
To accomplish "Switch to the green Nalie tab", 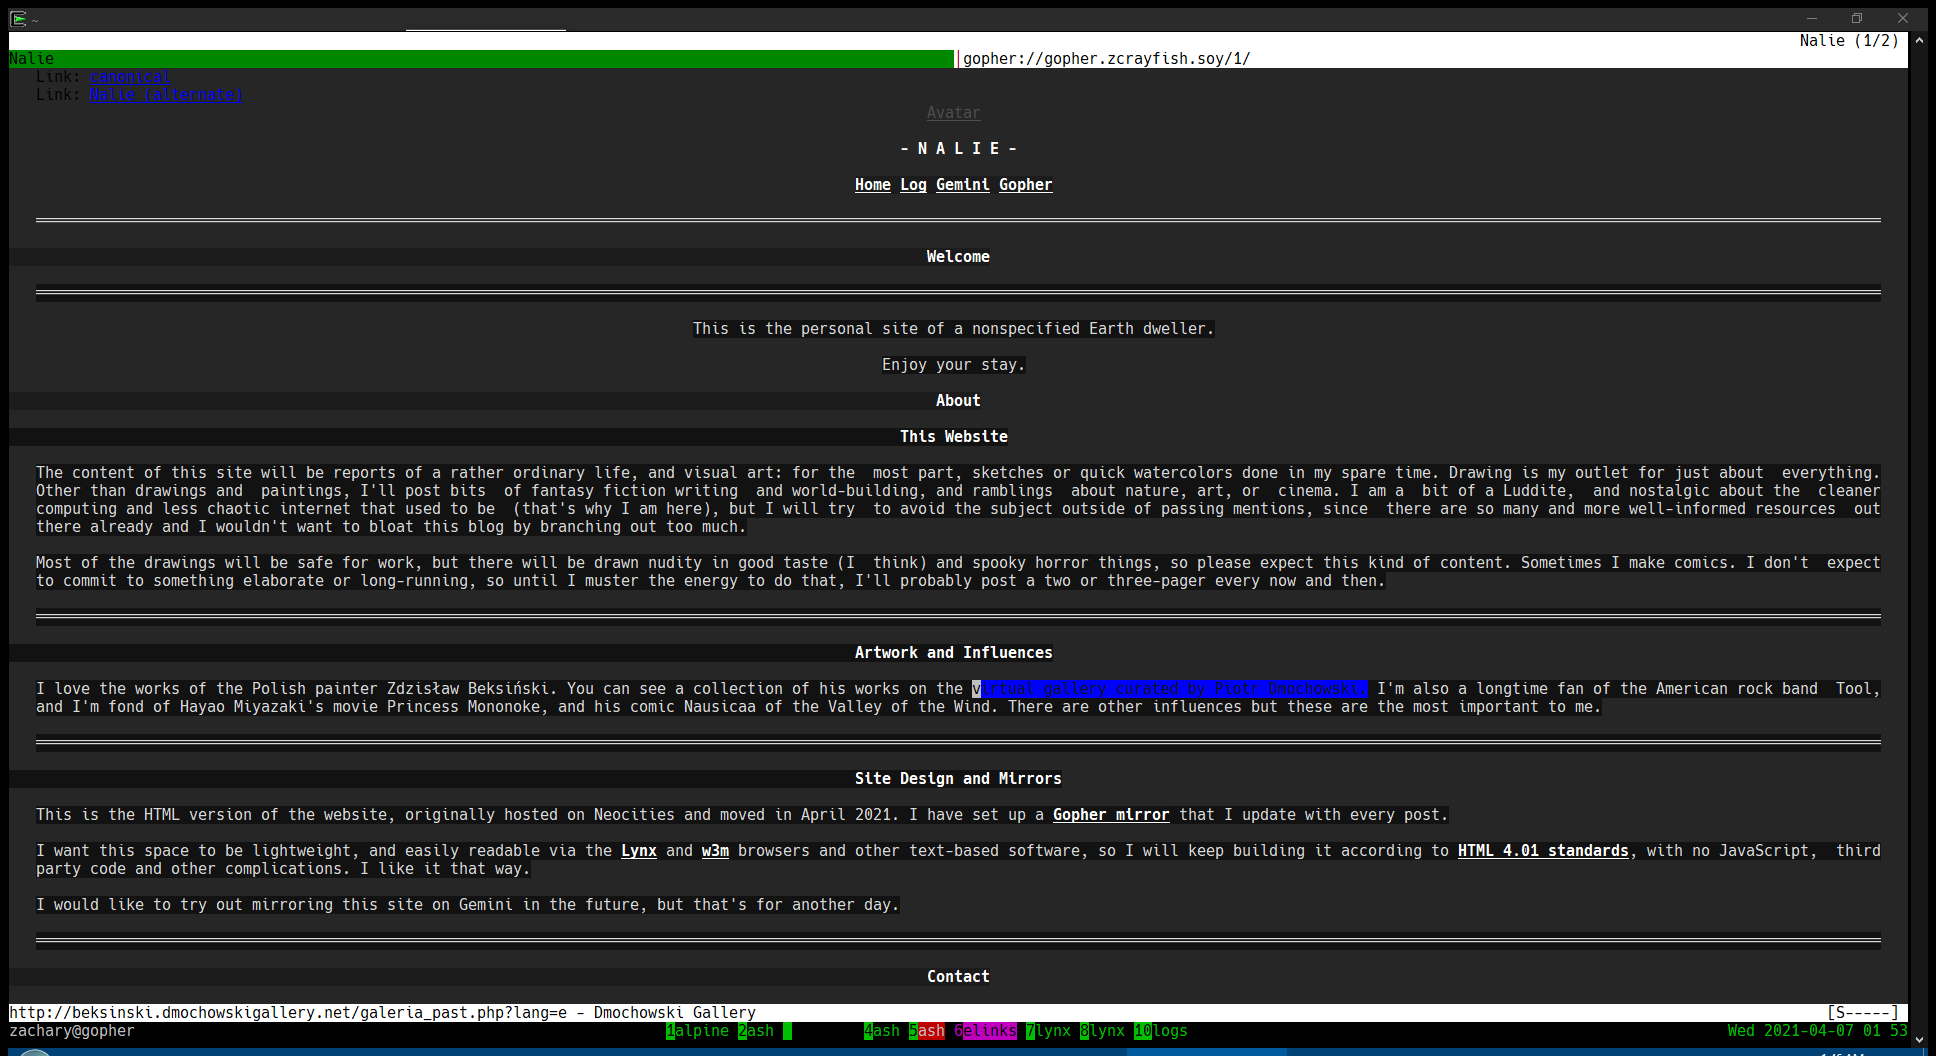I will 480,59.
